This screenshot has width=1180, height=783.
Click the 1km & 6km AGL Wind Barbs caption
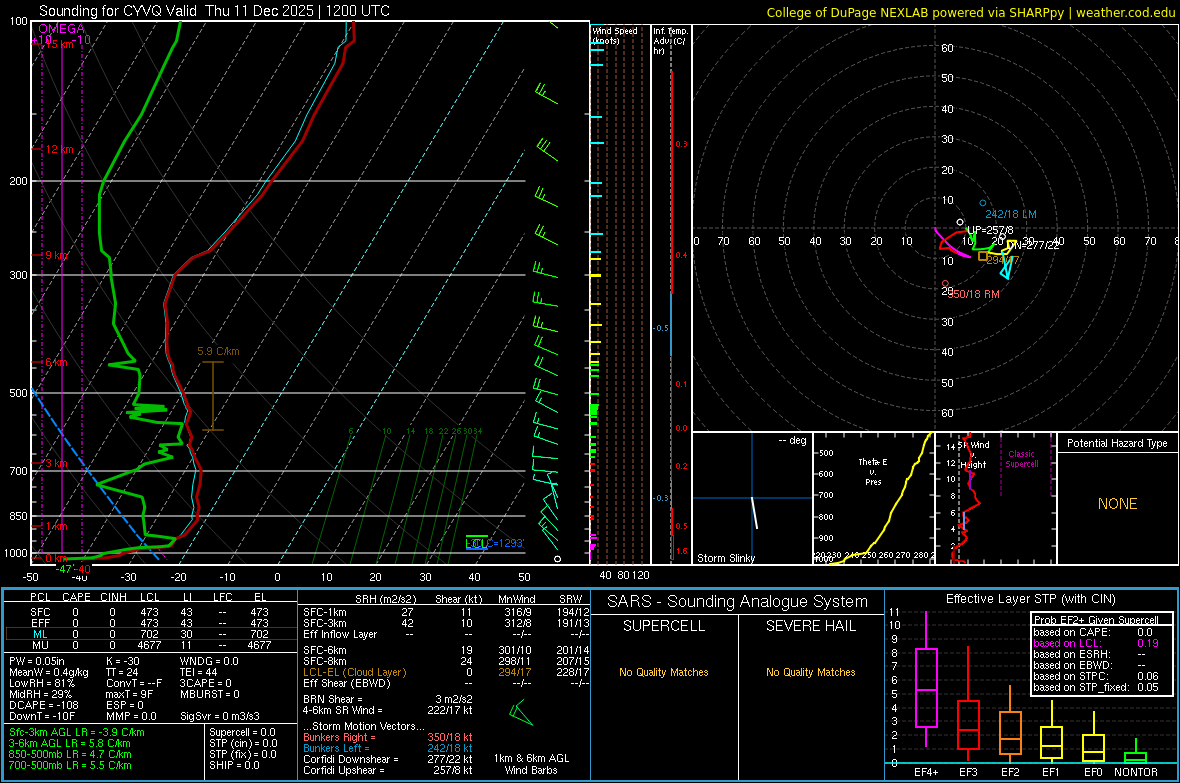[x=531, y=764]
